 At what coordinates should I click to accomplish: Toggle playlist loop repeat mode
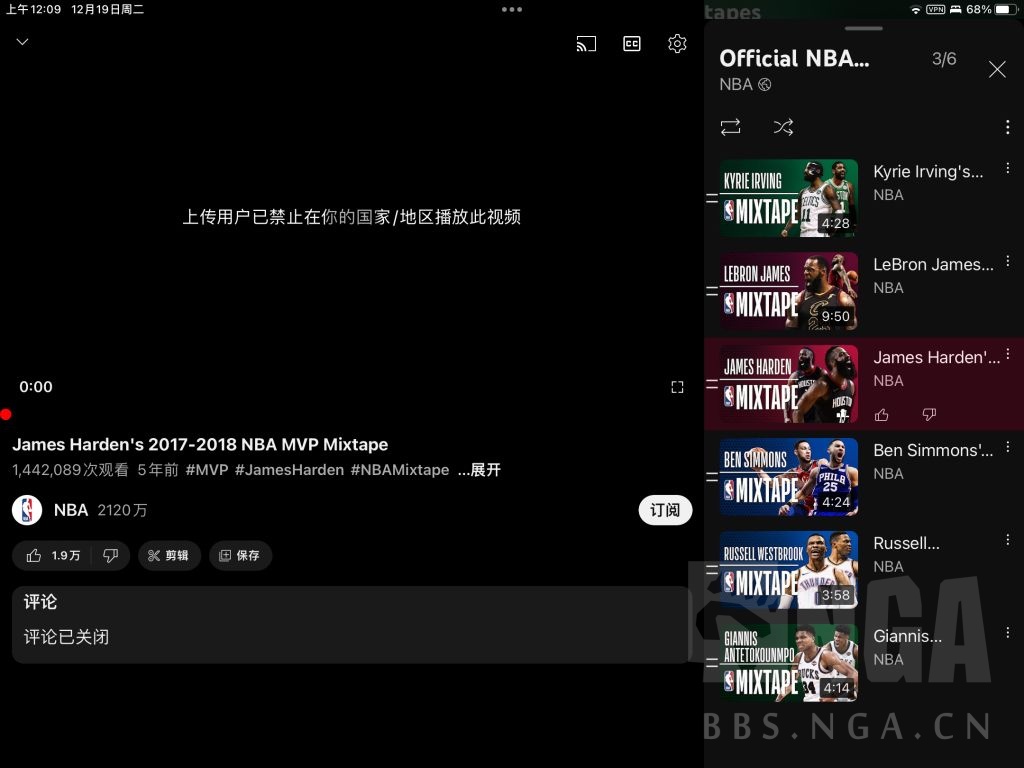pyautogui.click(x=730, y=127)
